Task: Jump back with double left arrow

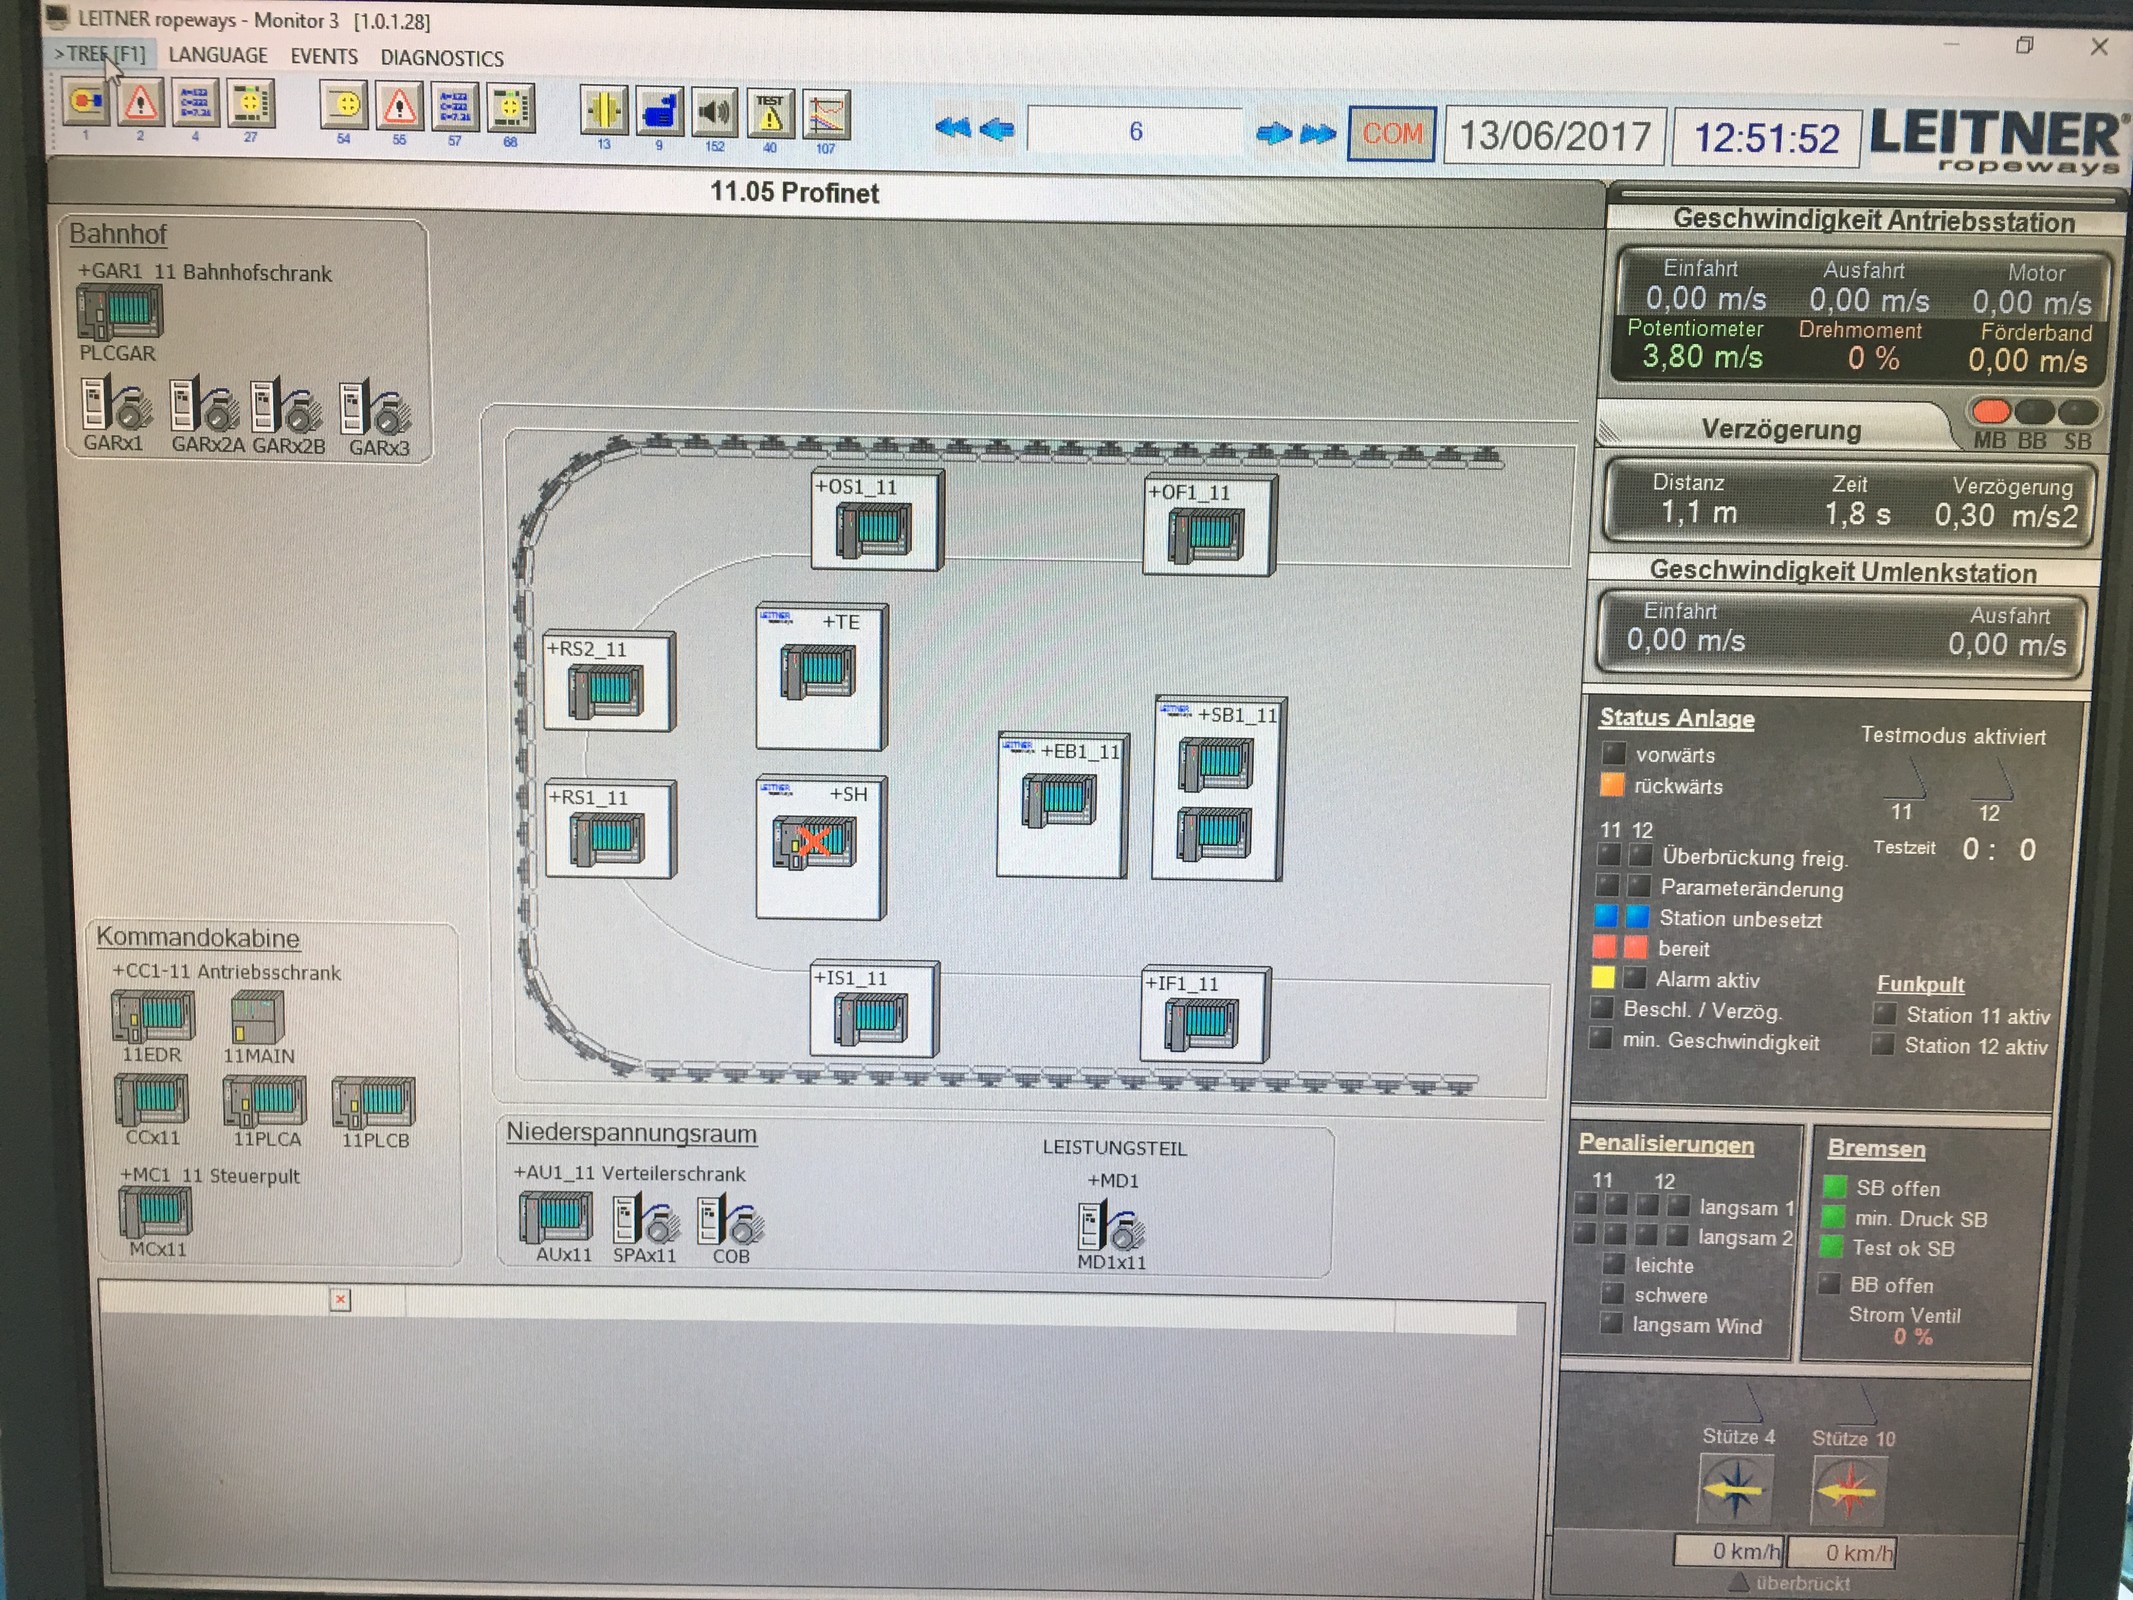Action: point(952,128)
